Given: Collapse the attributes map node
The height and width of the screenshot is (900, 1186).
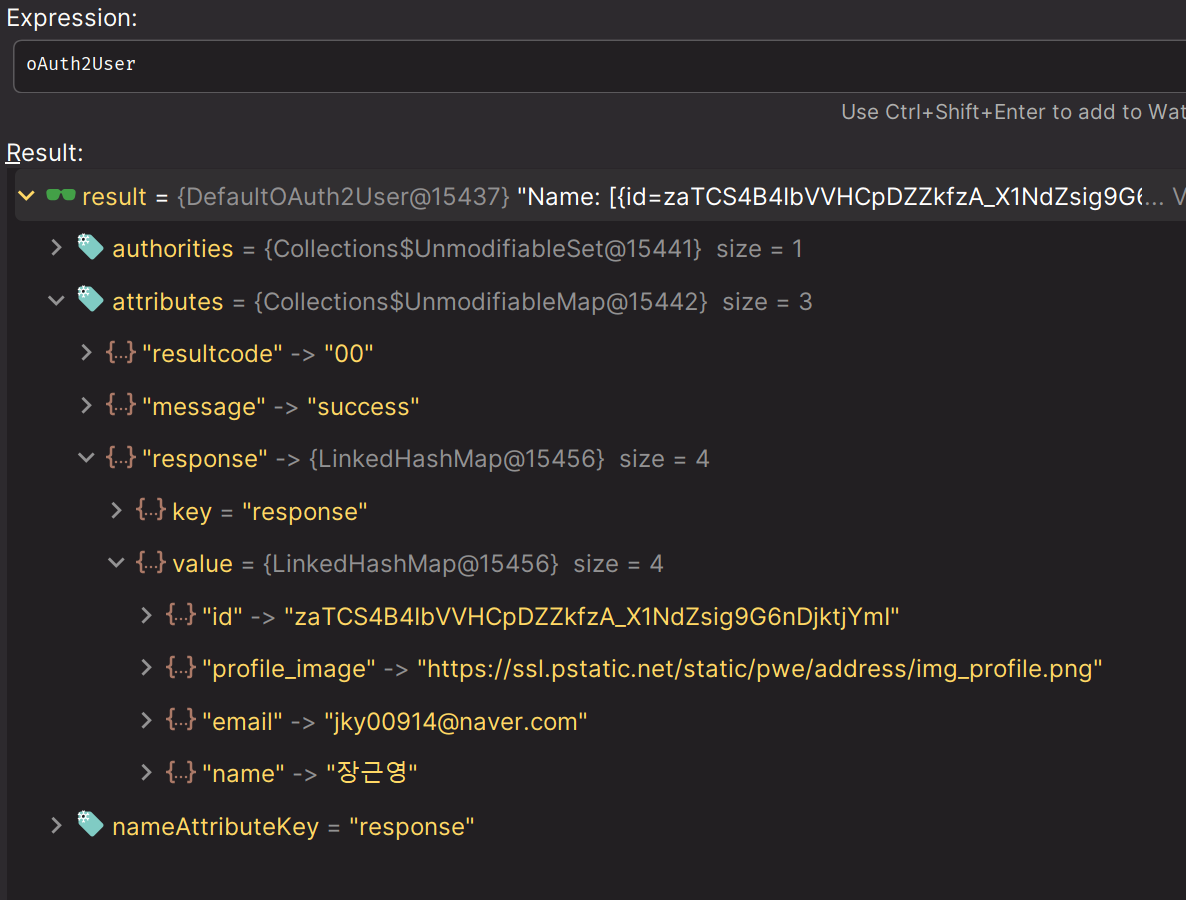Looking at the screenshot, I should point(57,301).
